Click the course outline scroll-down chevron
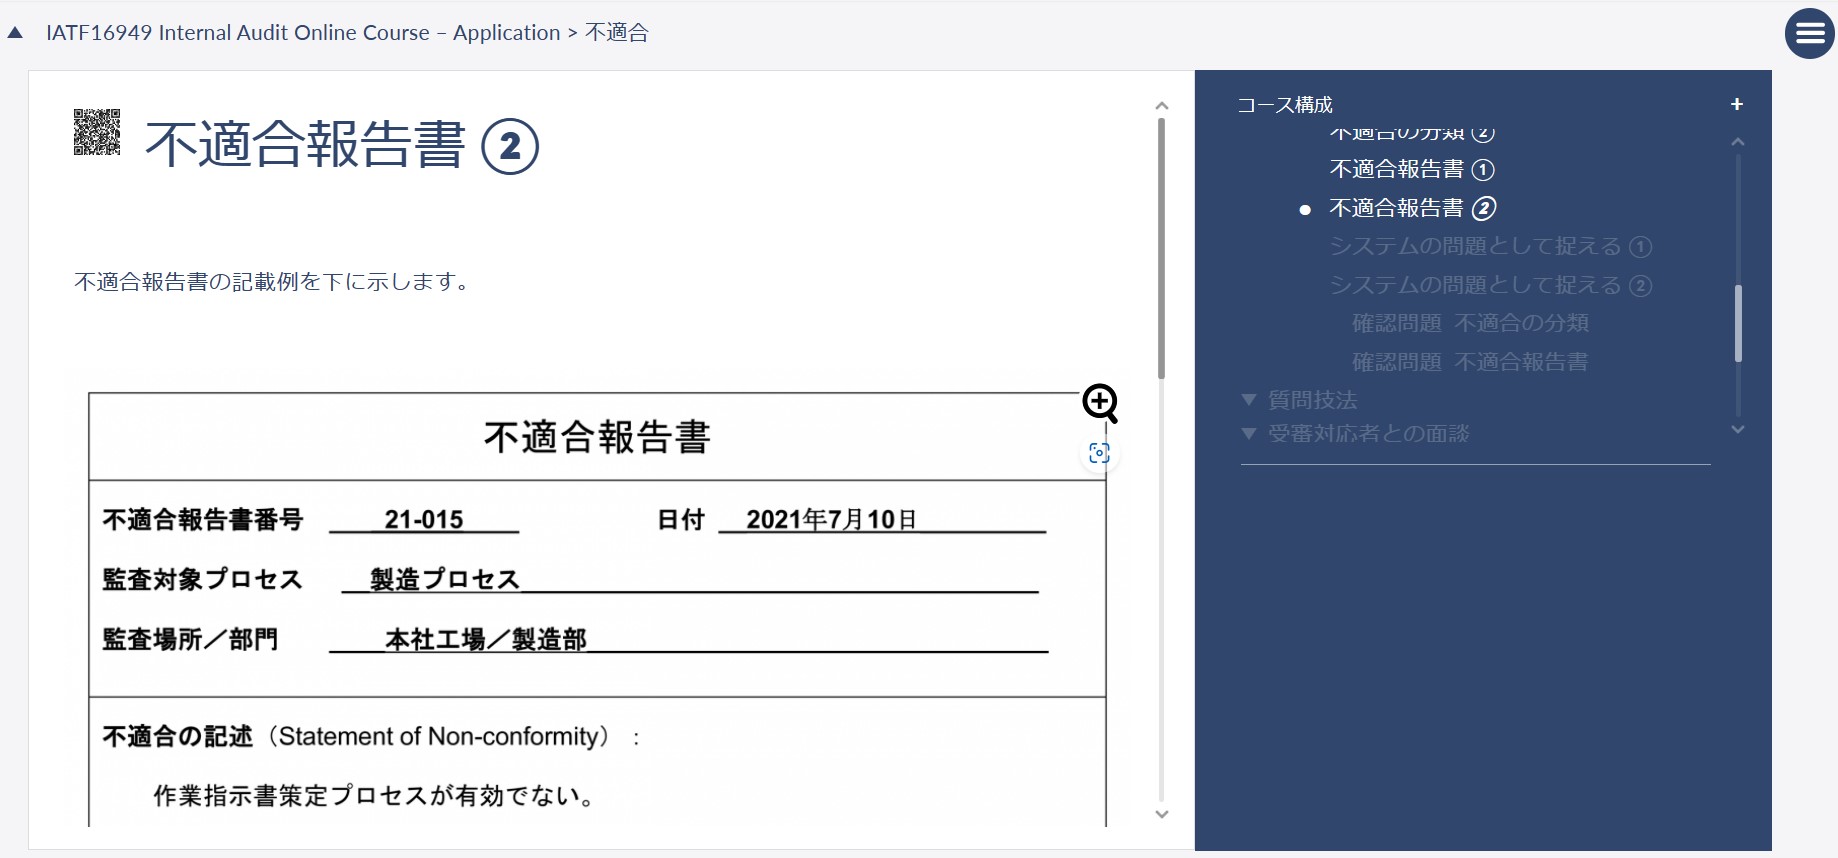Image resolution: width=1838 pixels, height=858 pixels. (x=1738, y=429)
